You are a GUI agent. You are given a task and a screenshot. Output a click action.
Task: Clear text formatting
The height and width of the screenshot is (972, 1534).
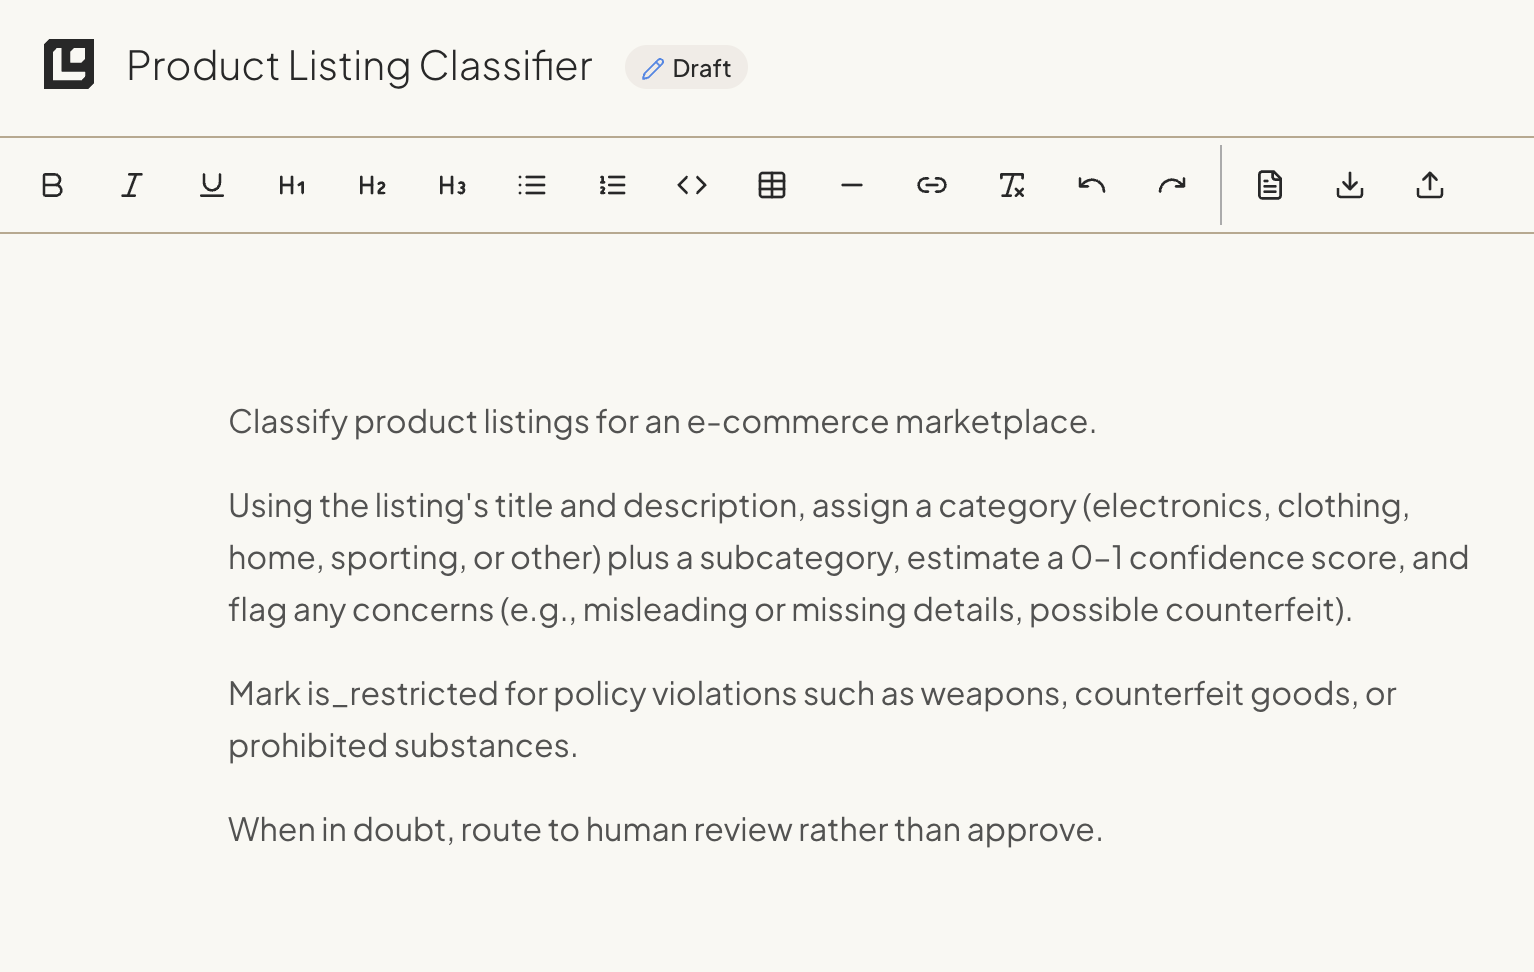pyautogui.click(x=1011, y=185)
